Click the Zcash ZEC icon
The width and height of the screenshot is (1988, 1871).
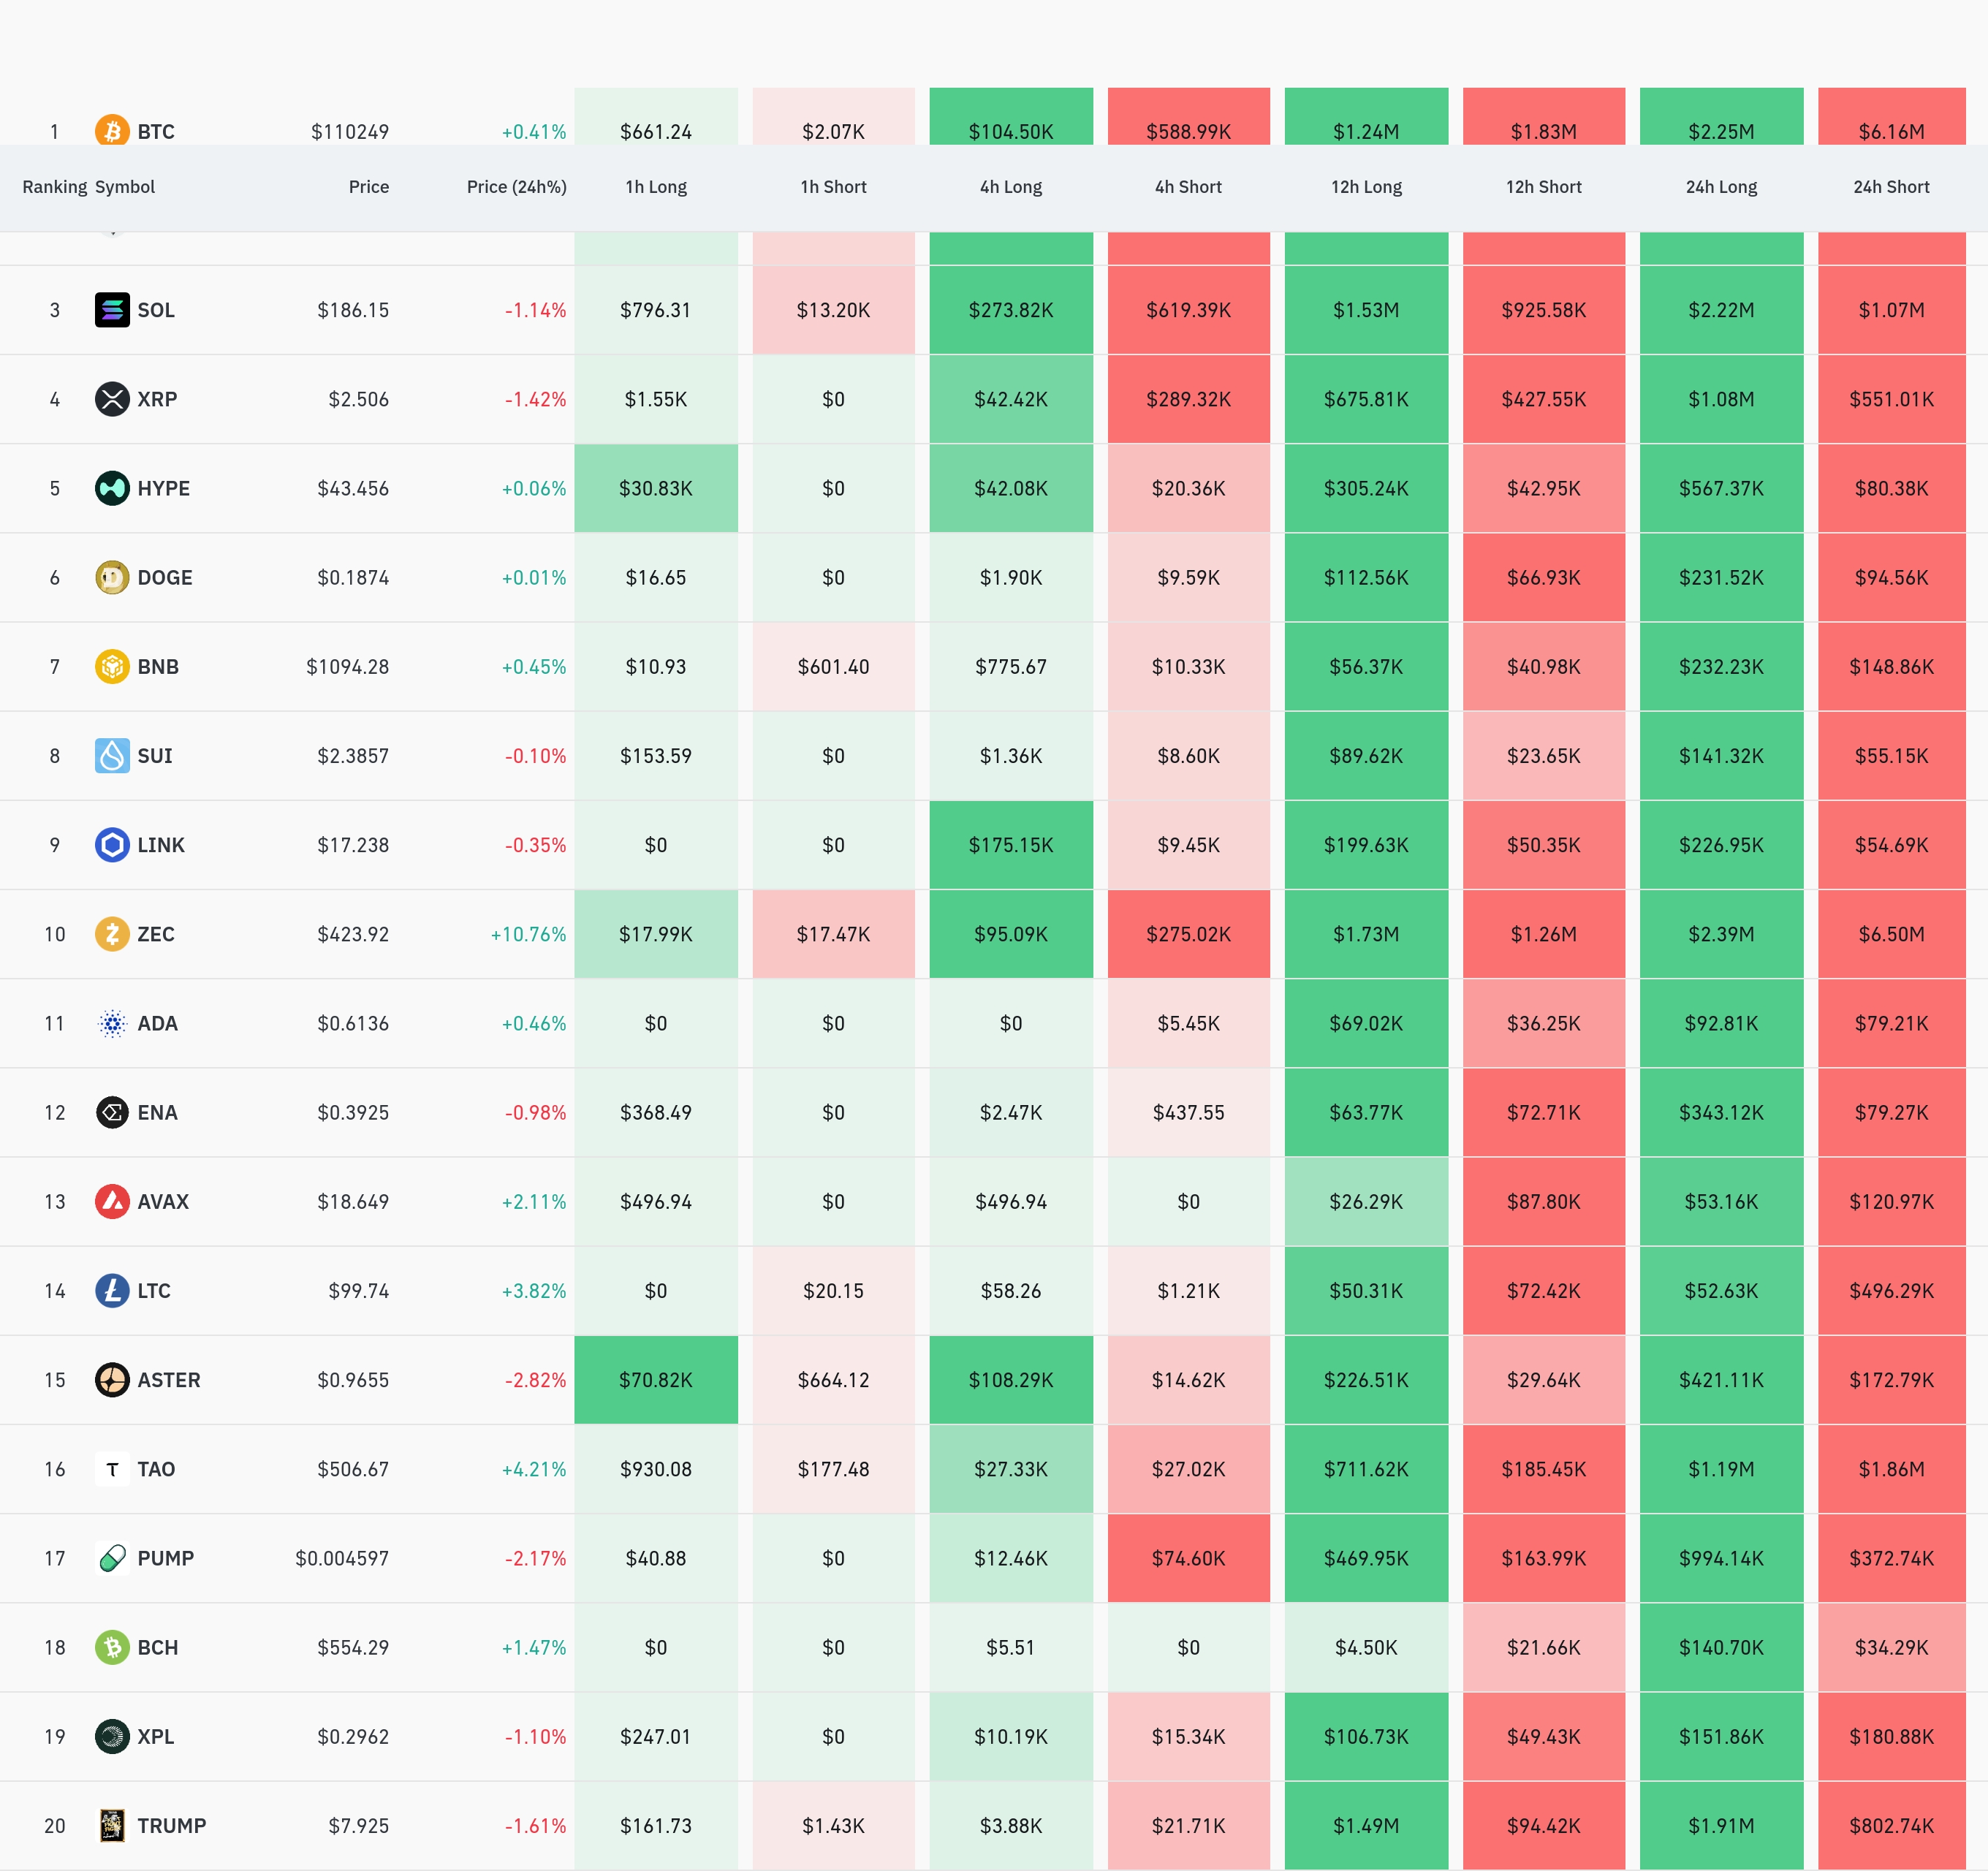click(x=112, y=934)
